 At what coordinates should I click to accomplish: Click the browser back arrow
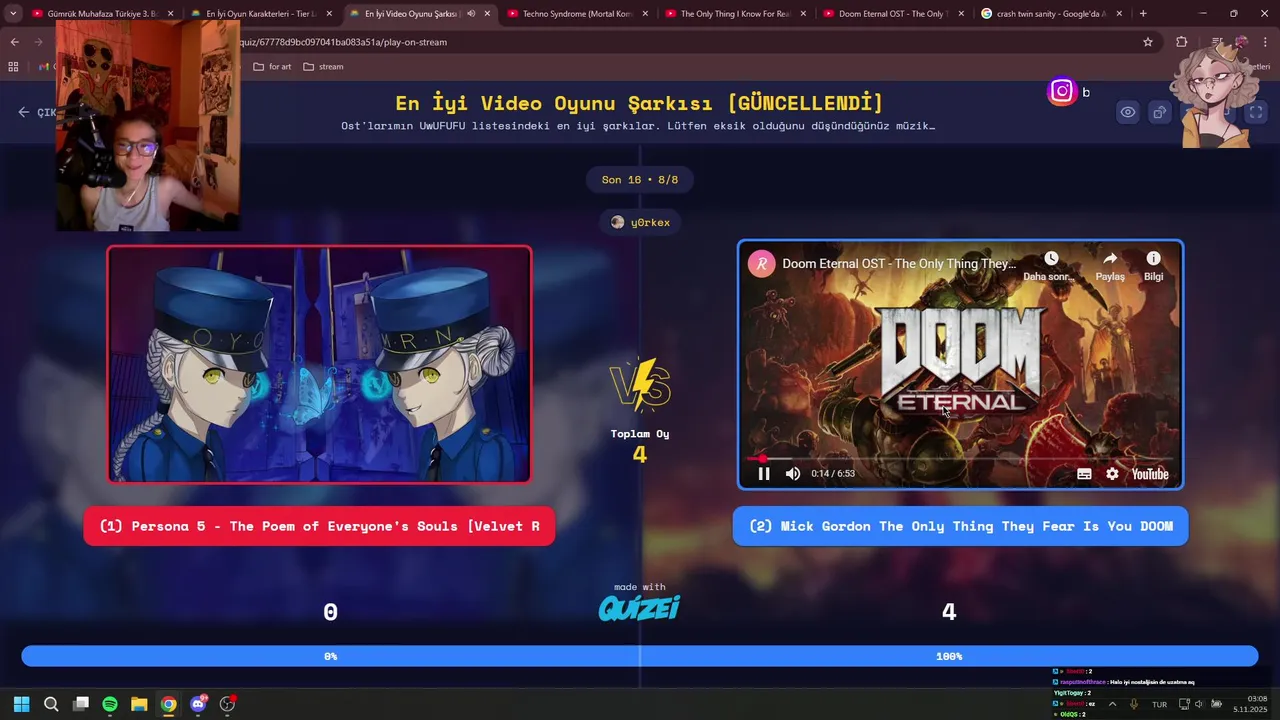point(14,42)
